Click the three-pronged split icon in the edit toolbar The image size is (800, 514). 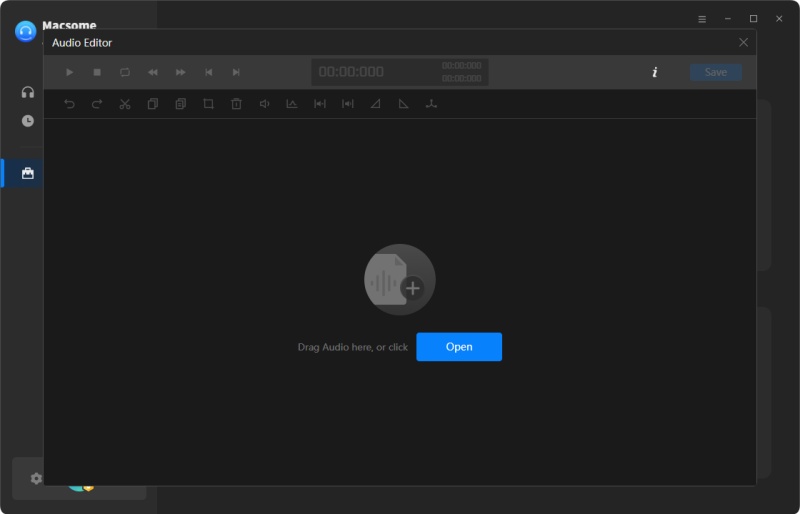[431, 104]
